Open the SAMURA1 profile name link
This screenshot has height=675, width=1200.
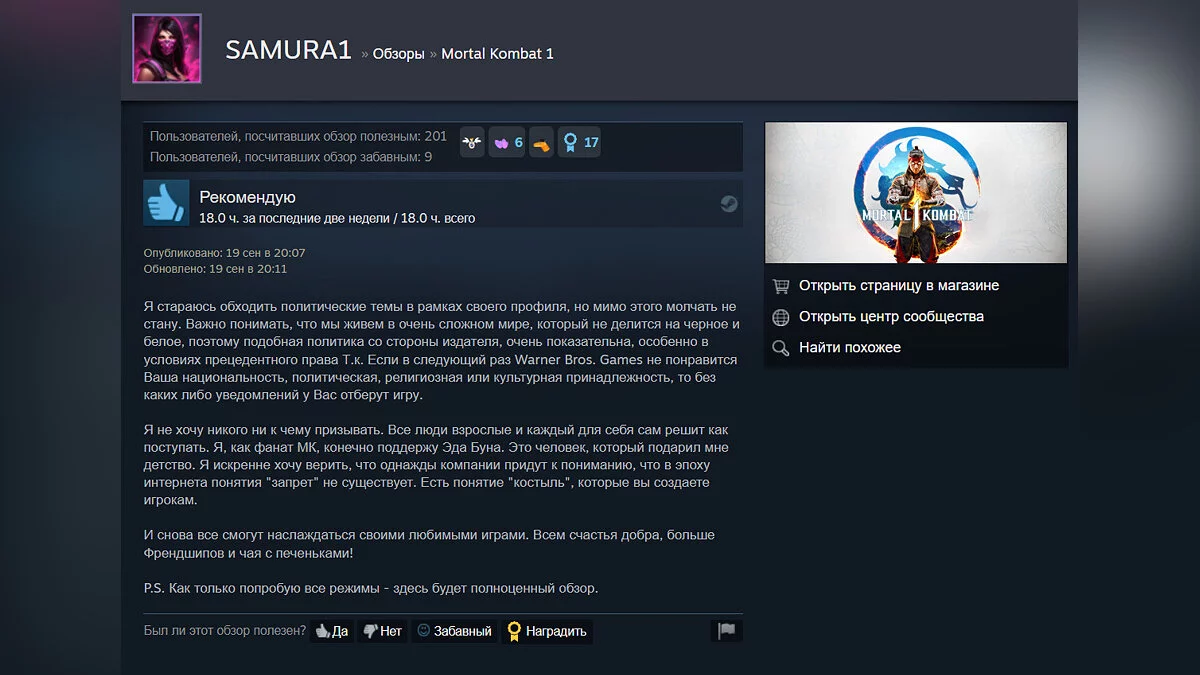pyautogui.click(x=288, y=50)
